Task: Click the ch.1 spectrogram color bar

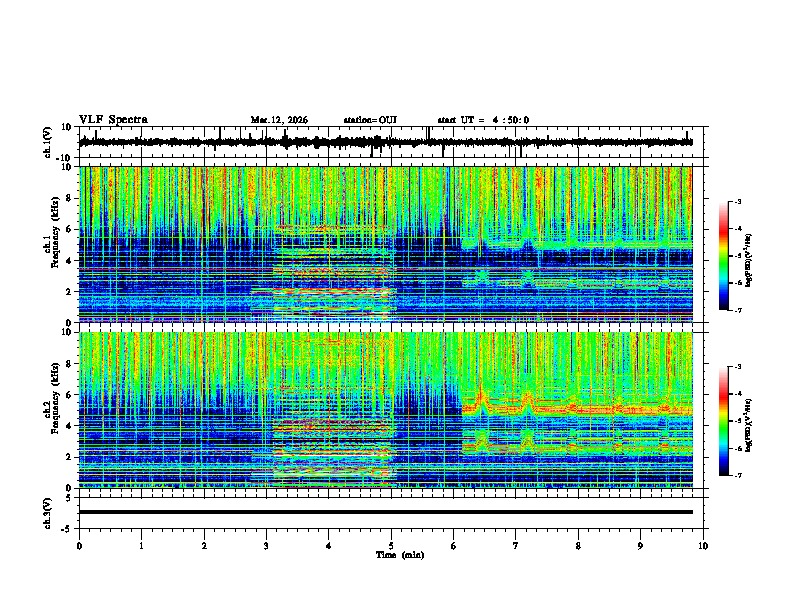Action: click(x=724, y=256)
